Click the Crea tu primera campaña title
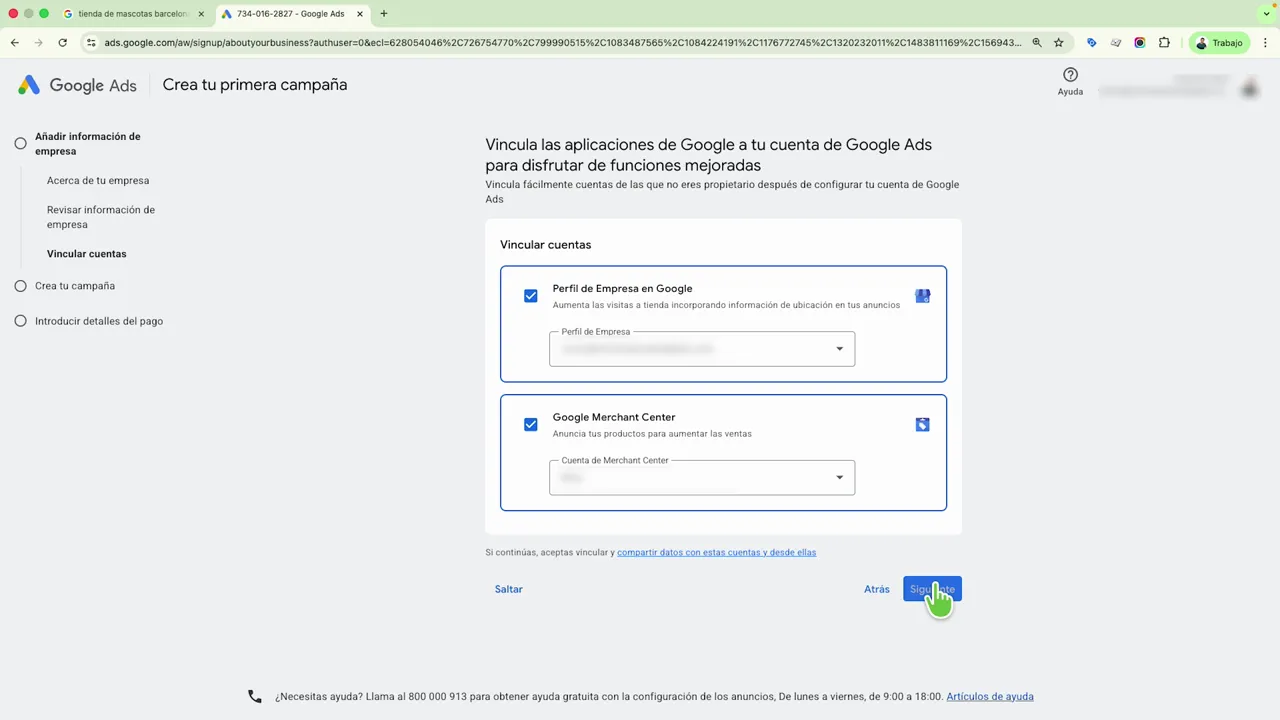Screen dimensions: 1280x720 click(255, 85)
